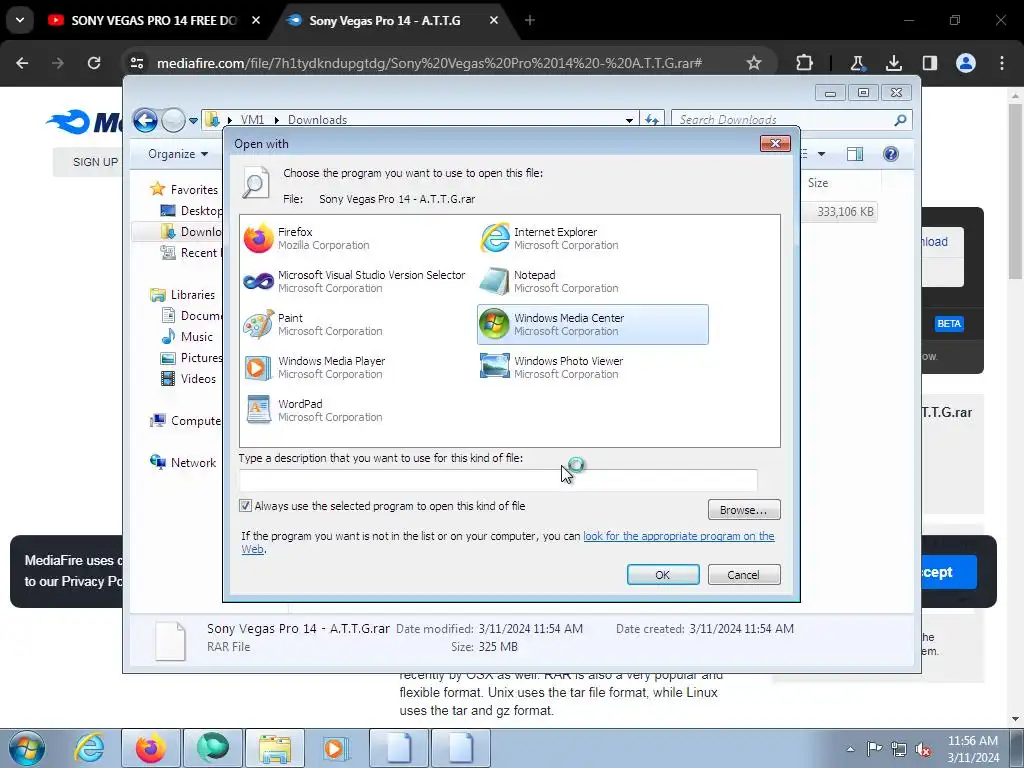
Task: Reload the MediaFire page
Action: click(x=94, y=63)
